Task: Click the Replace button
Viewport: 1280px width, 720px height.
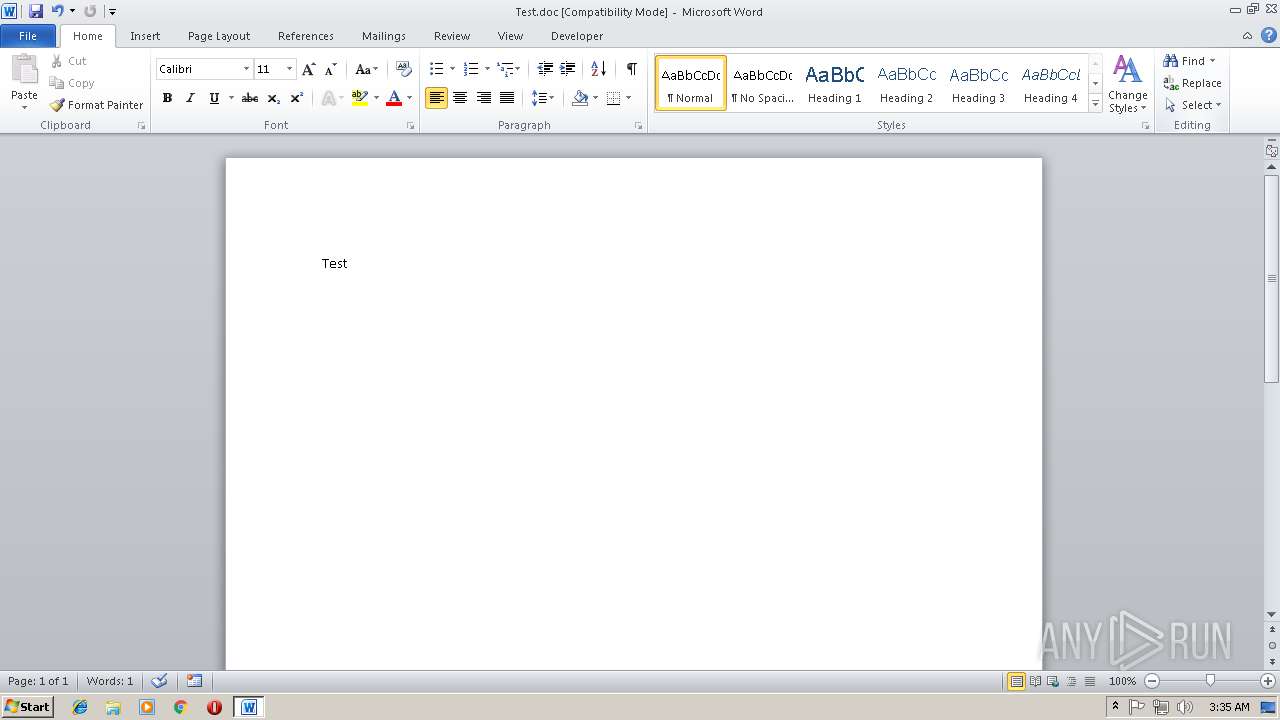Action: 1192,83
